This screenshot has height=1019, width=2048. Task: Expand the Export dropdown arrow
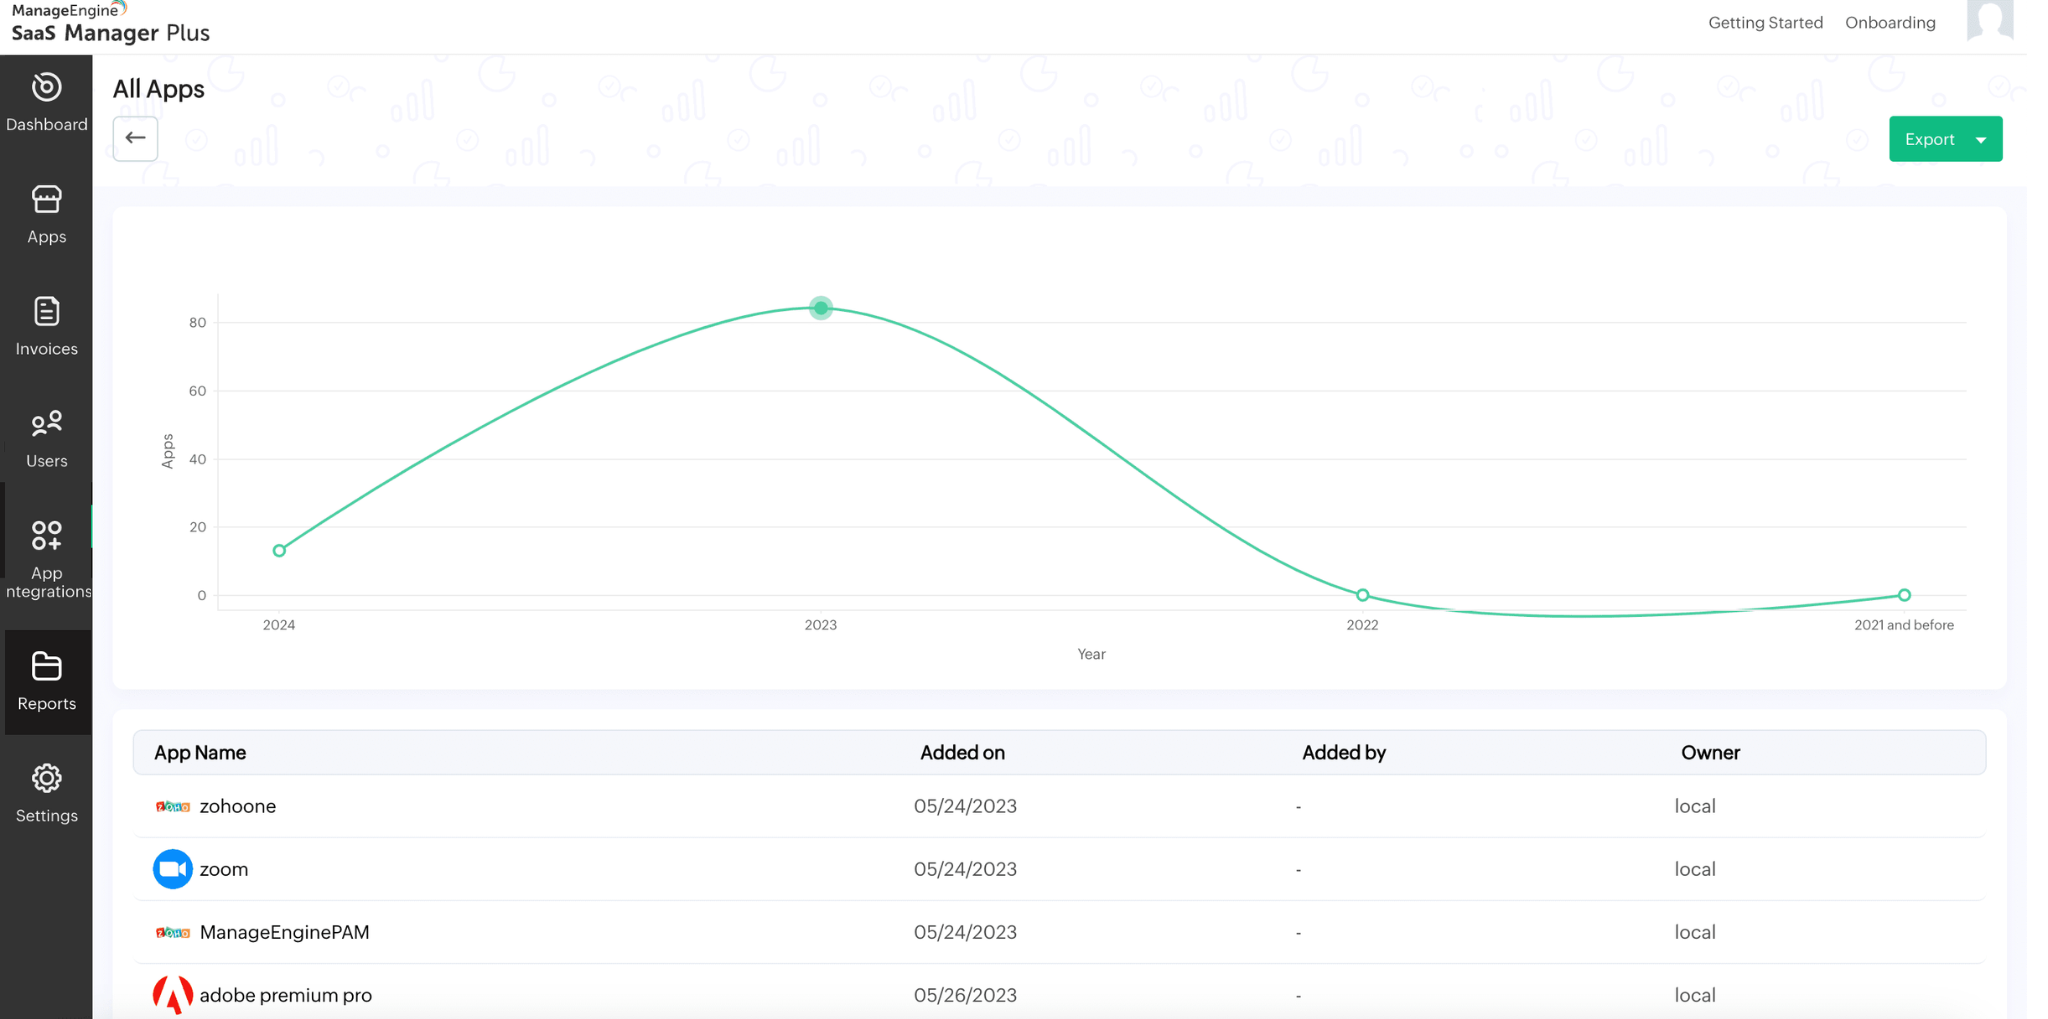1981,139
